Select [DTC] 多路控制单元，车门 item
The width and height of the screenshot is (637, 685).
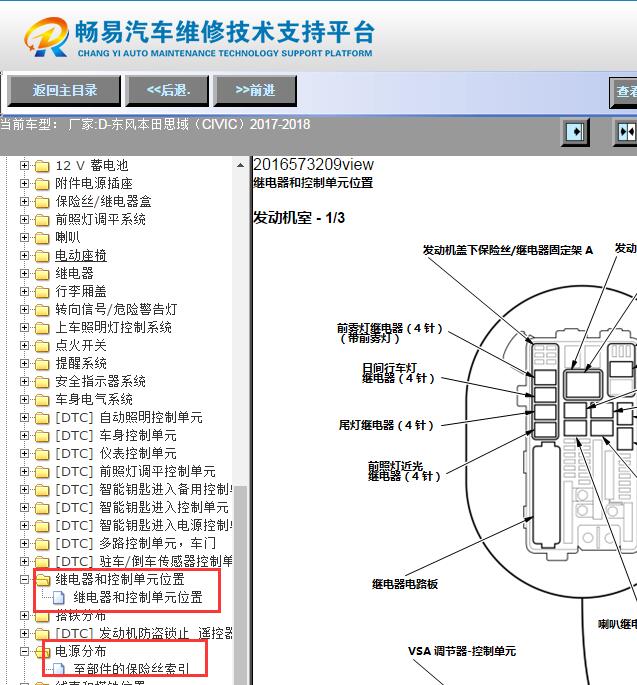click(135, 543)
